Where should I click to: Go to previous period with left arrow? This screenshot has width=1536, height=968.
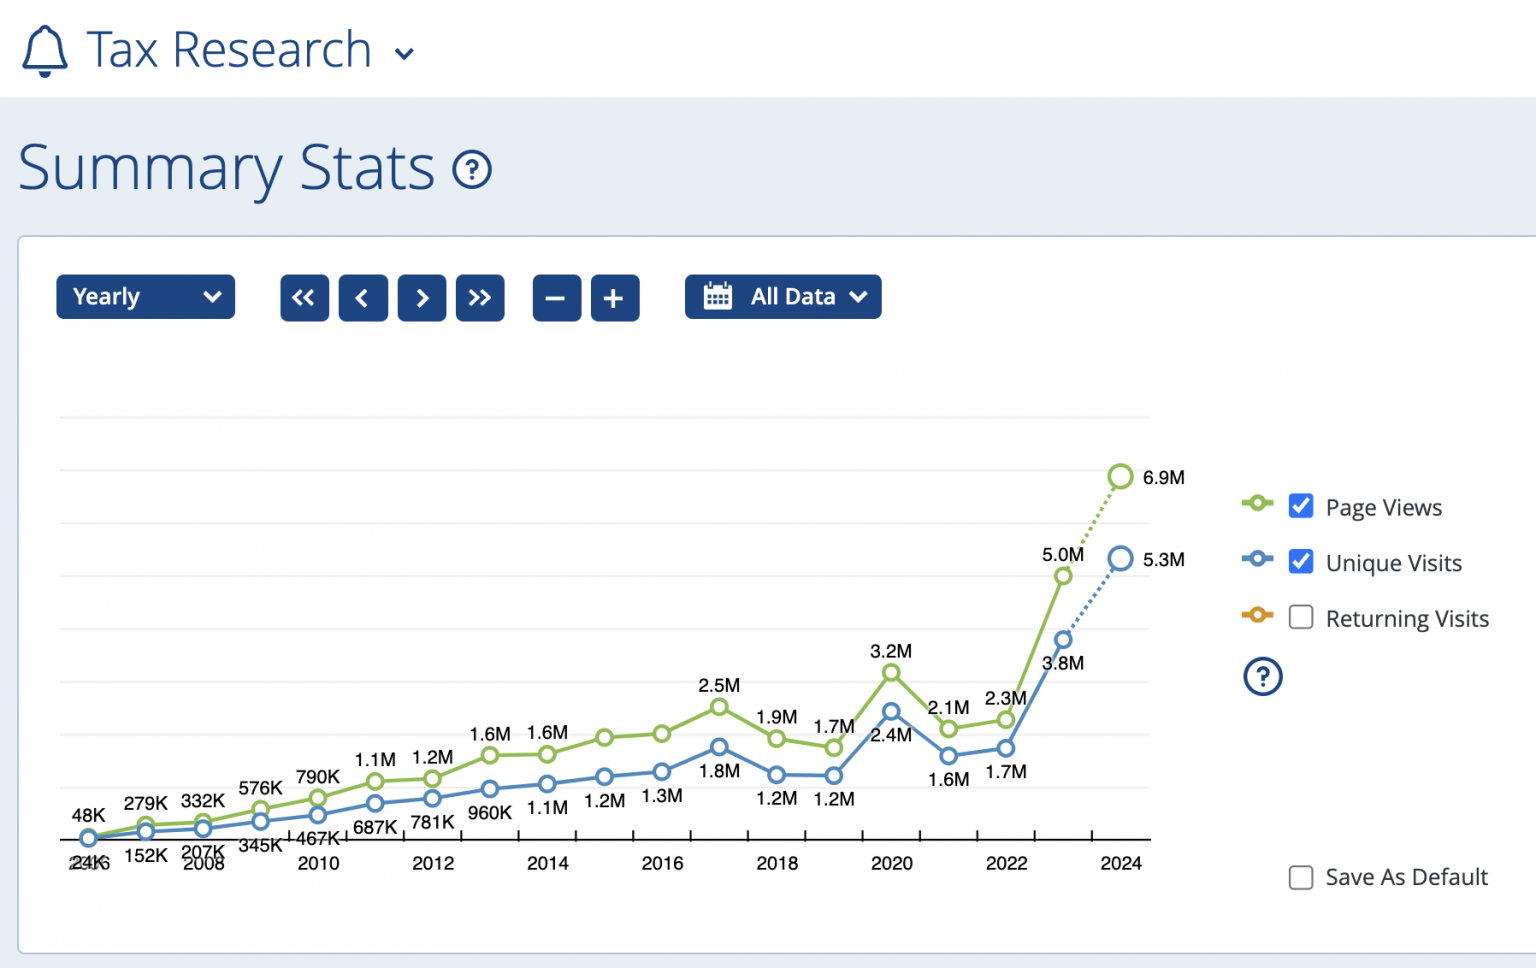[363, 298]
